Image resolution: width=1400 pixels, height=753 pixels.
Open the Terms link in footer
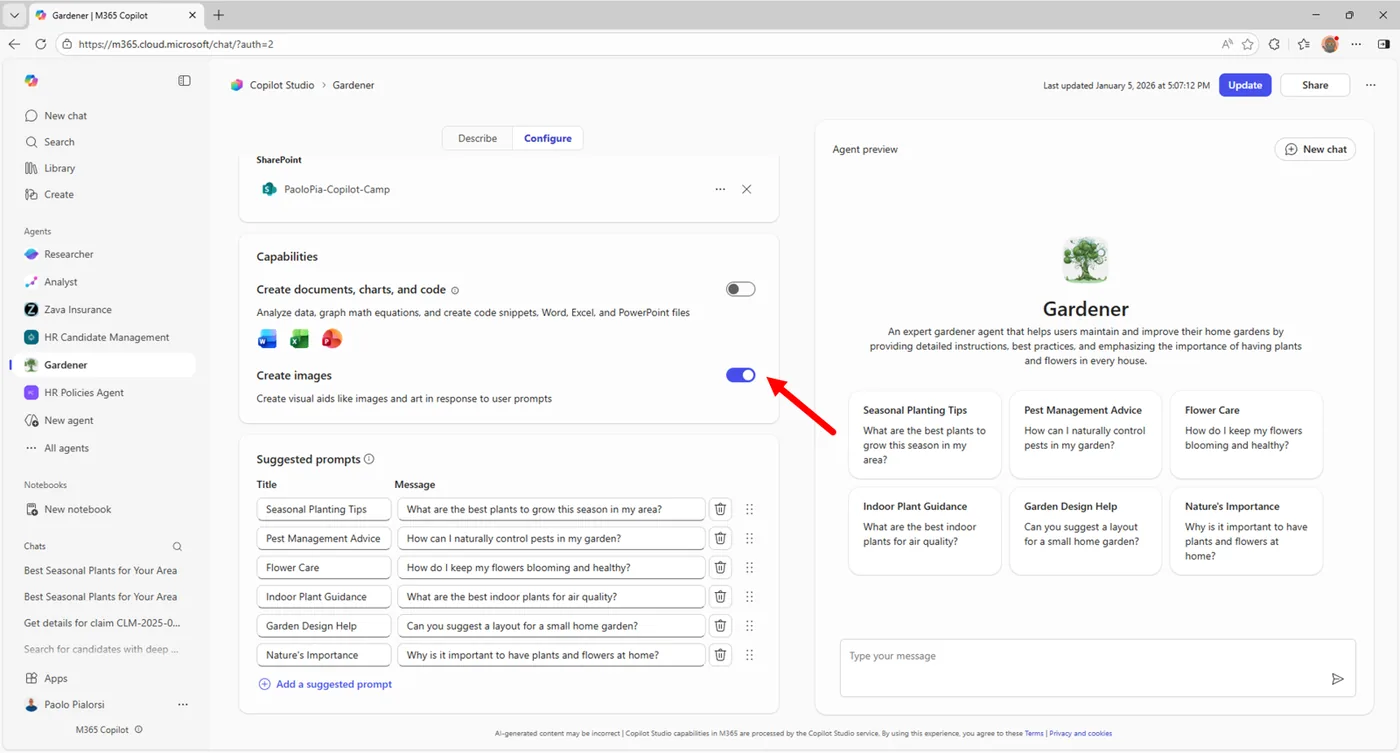pos(1033,733)
